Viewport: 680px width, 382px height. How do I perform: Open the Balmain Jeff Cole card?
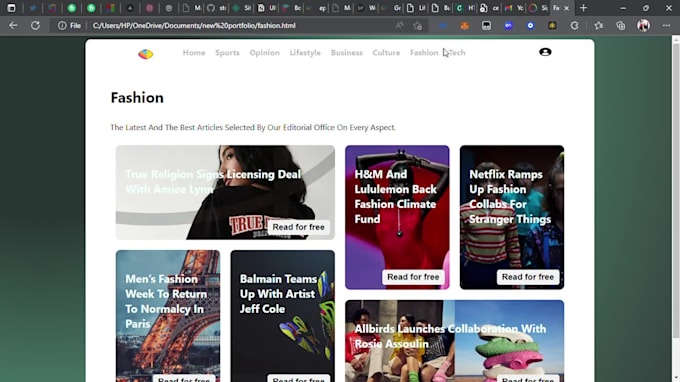tap(282, 316)
